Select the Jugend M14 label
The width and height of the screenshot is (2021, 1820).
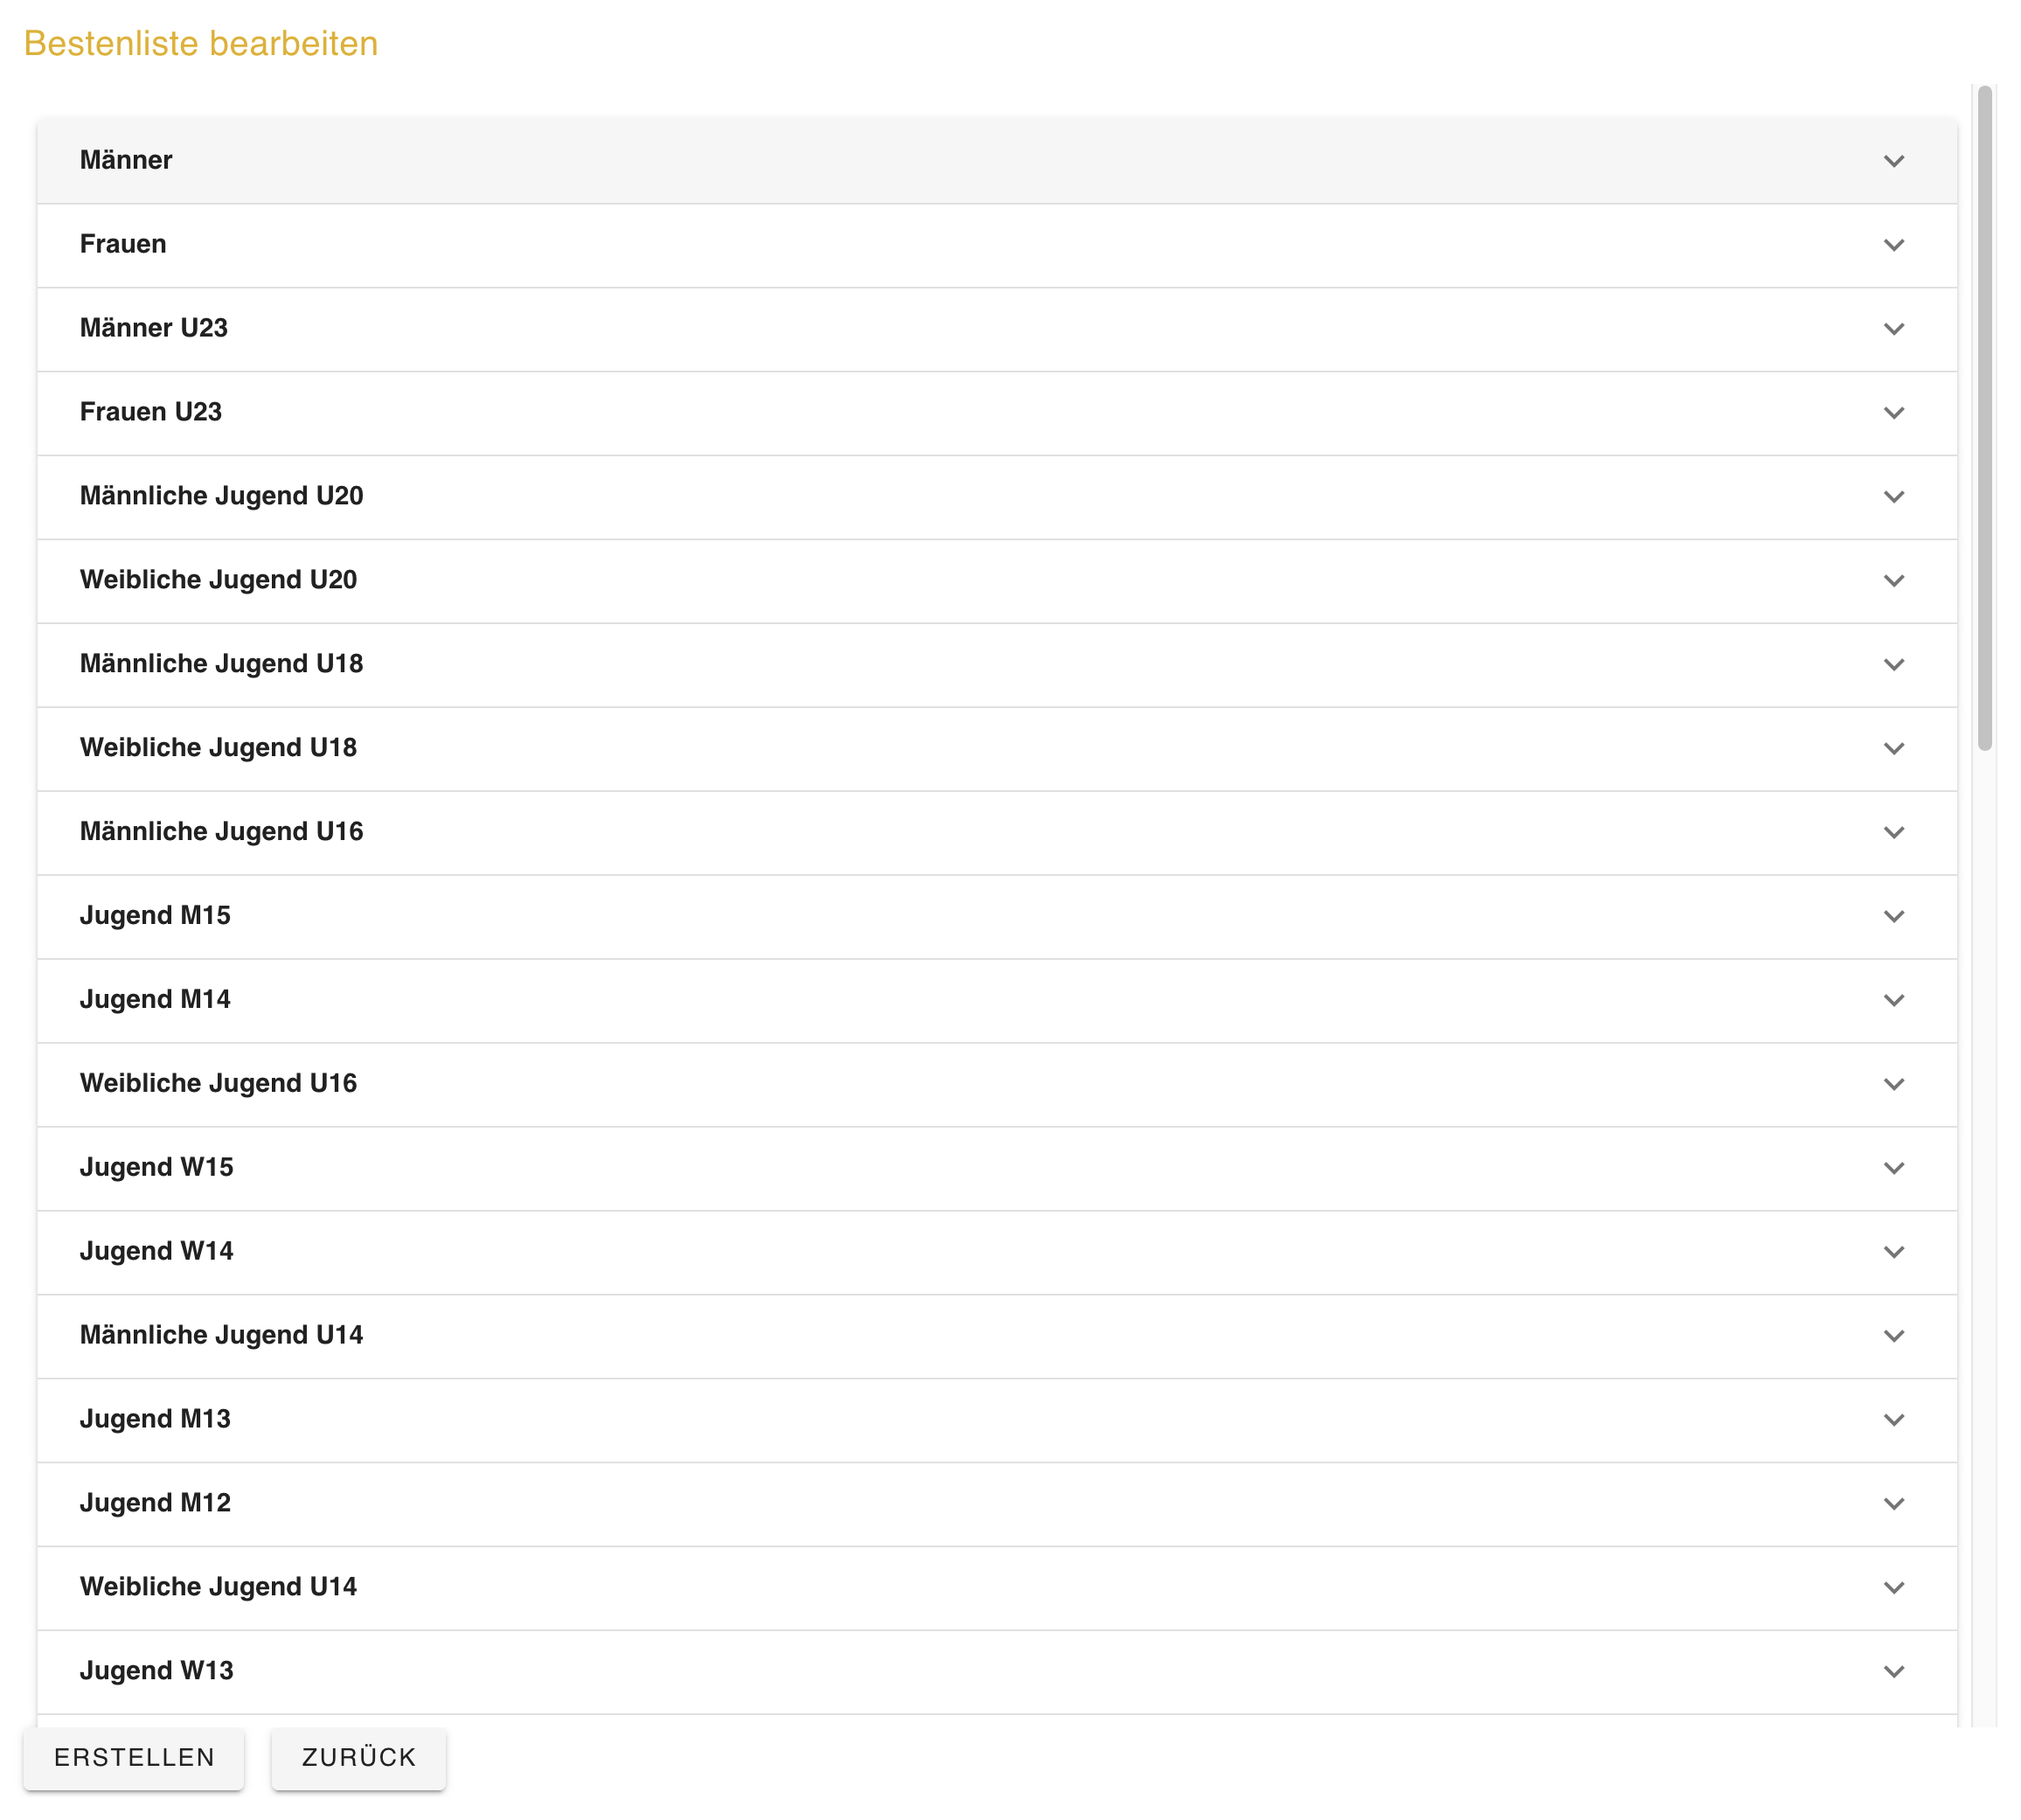(x=155, y=1000)
